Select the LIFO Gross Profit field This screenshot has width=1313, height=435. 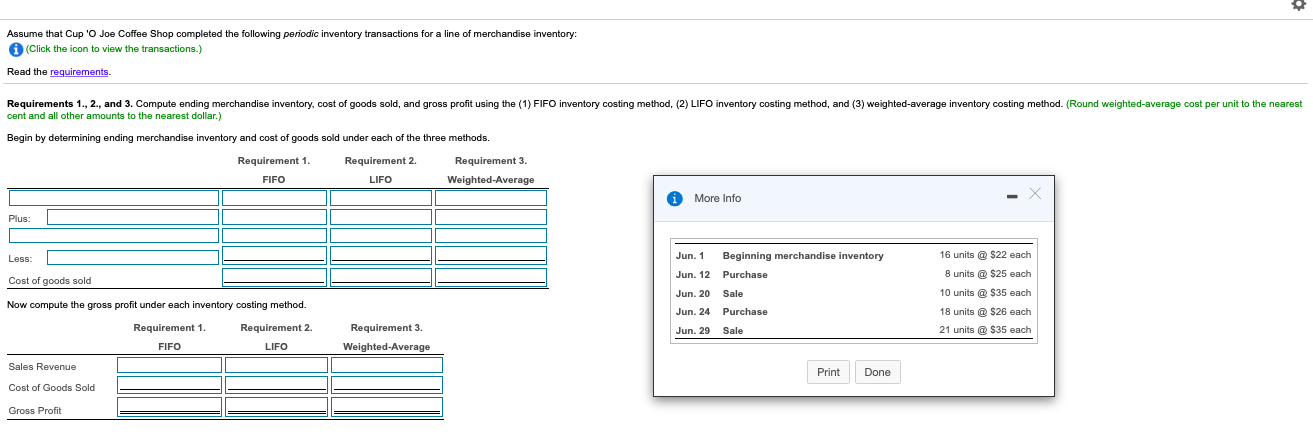276,406
